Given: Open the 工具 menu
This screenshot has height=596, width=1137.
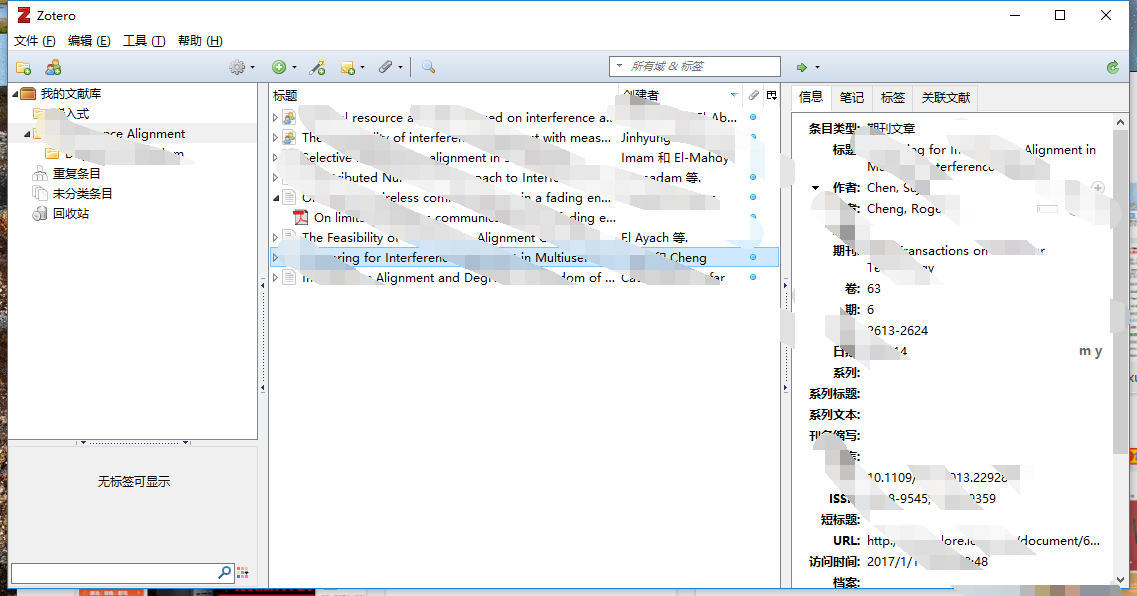Looking at the screenshot, I should (144, 41).
